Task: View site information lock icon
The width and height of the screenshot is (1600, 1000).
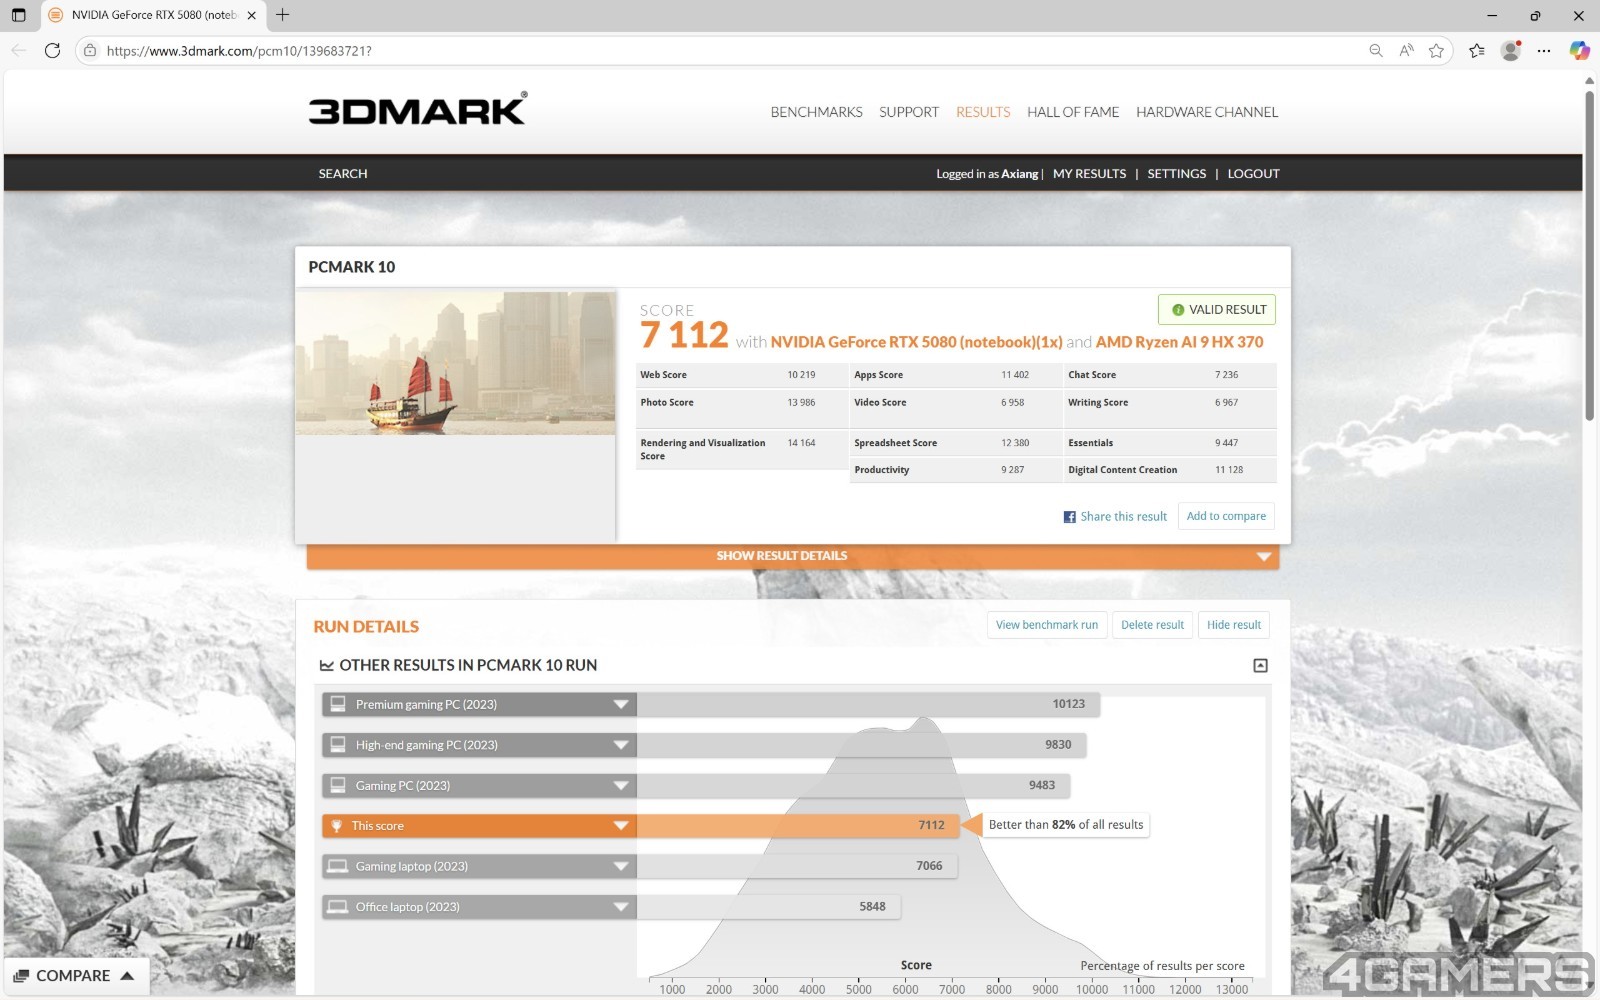Action: pyautogui.click(x=90, y=51)
